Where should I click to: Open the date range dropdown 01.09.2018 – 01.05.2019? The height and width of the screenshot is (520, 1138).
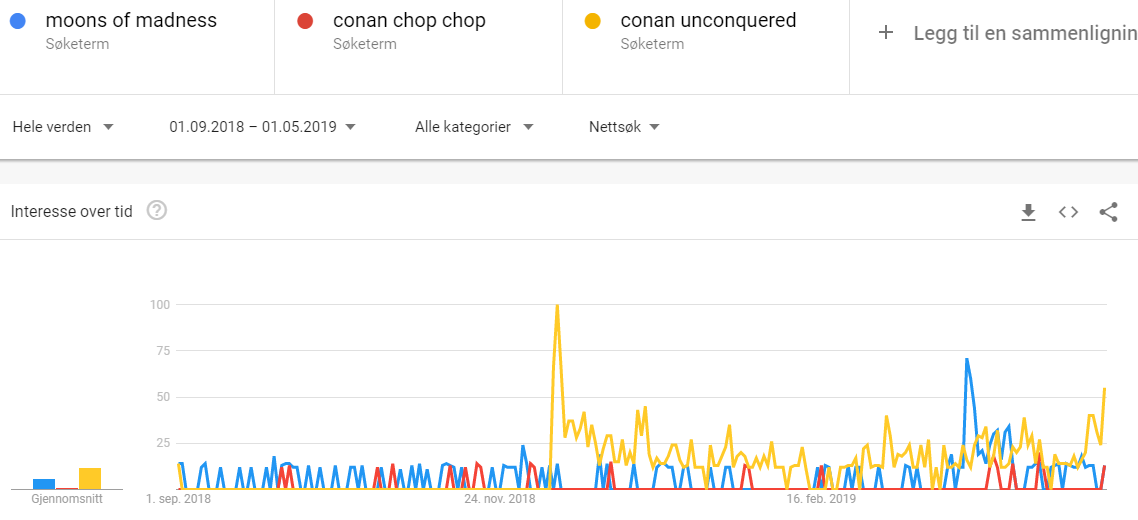point(262,127)
